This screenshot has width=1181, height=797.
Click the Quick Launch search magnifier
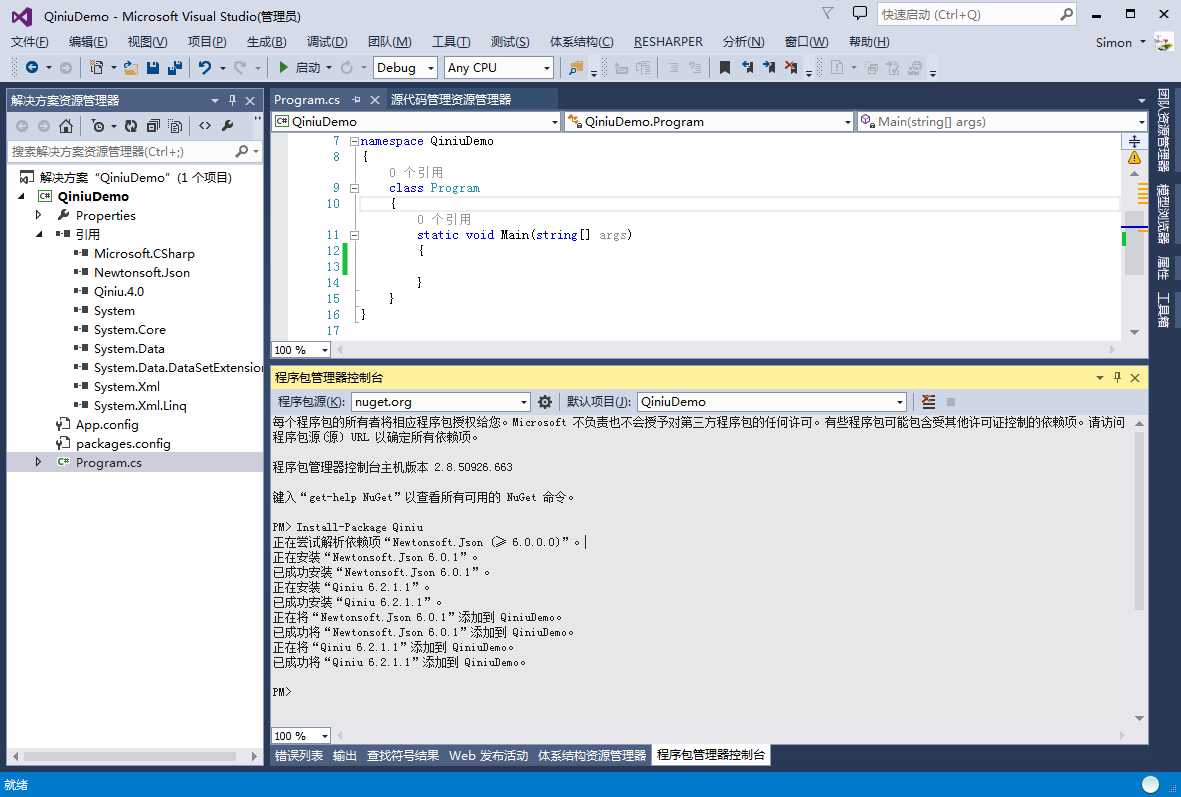click(x=1067, y=14)
